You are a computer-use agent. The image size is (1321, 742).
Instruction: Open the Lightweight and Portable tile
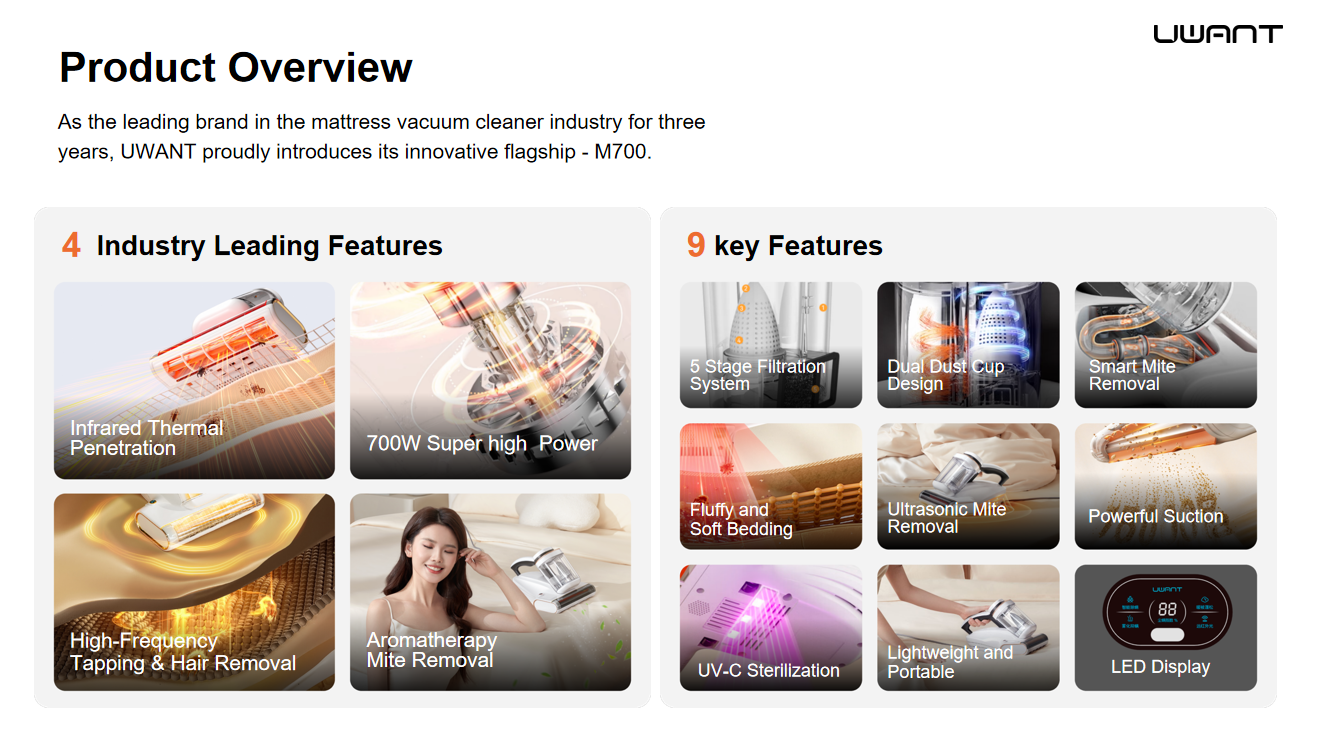(968, 628)
